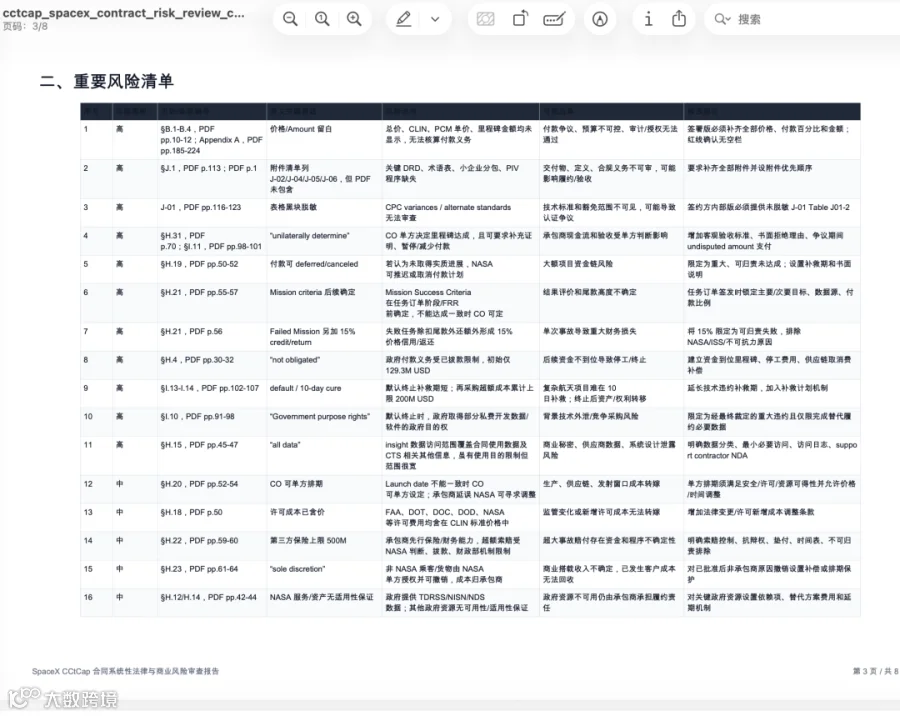Viewport: 900px width, 716px height.
Task: Rotate the page with rotate icon
Action: (520, 19)
